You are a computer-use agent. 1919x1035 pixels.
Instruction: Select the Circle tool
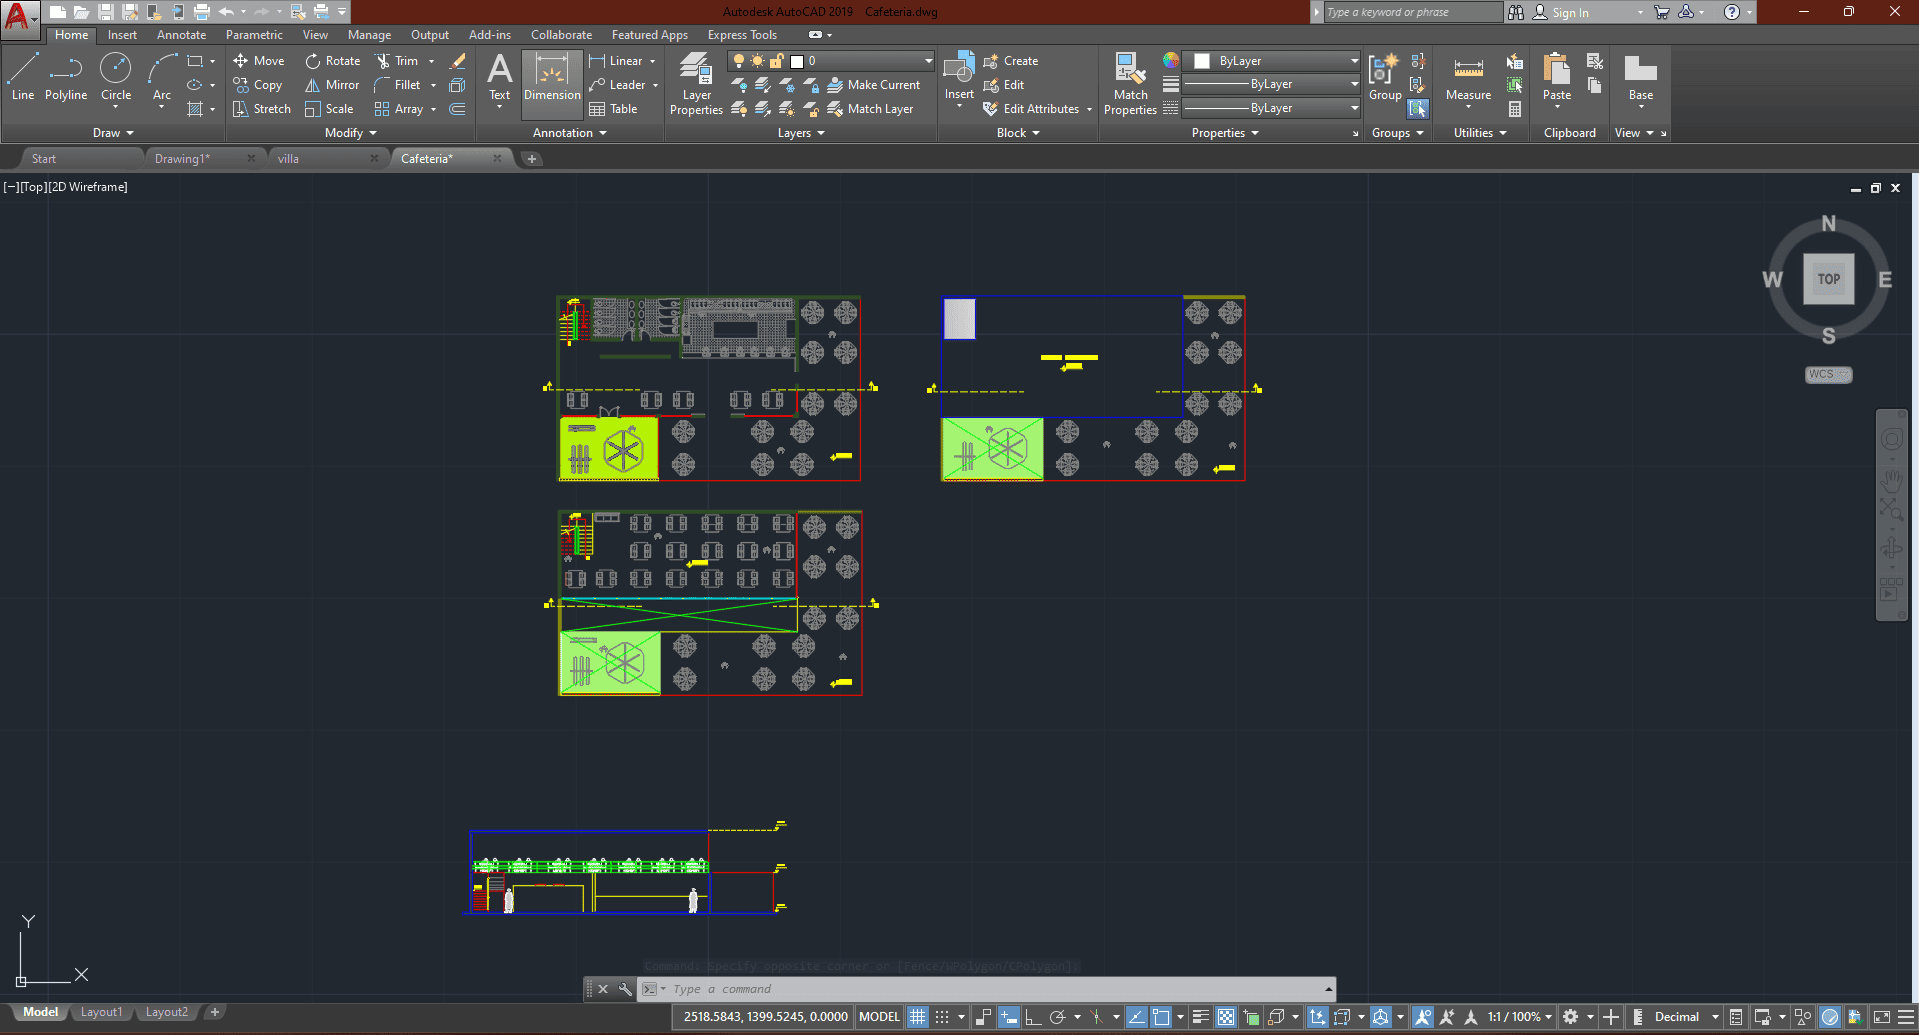click(x=116, y=77)
